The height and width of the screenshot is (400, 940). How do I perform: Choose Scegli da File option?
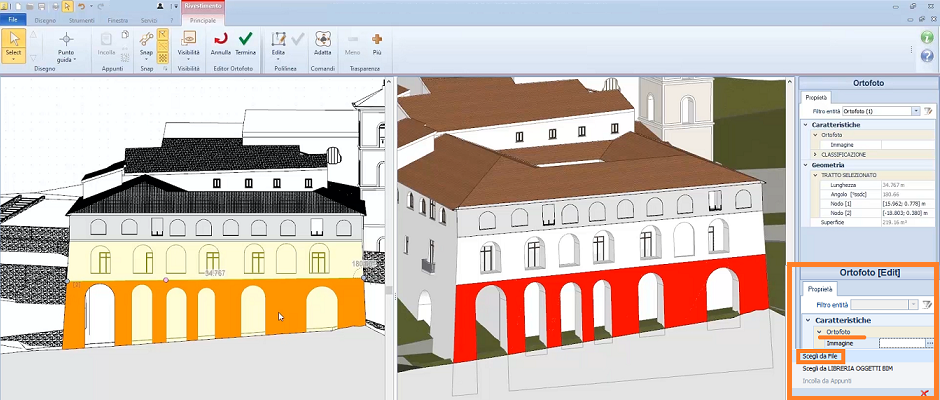(820, 356)
